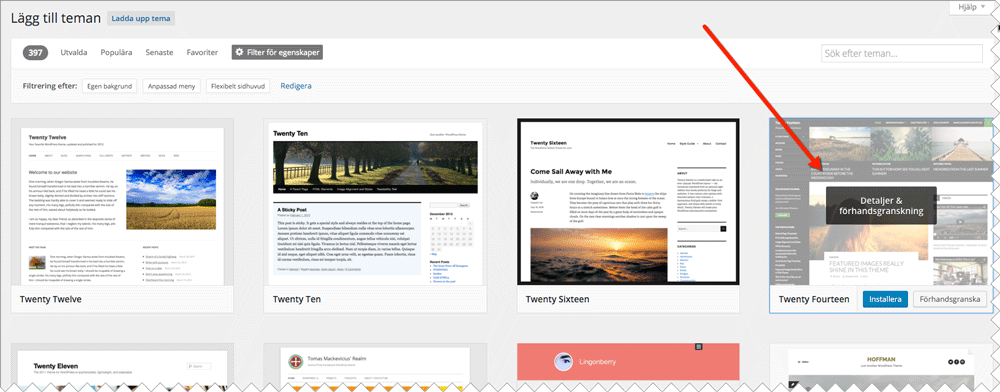1000x392 pixels.
Task: Open the Filter för egenskaper panel
Action: (x=277, y=52)
